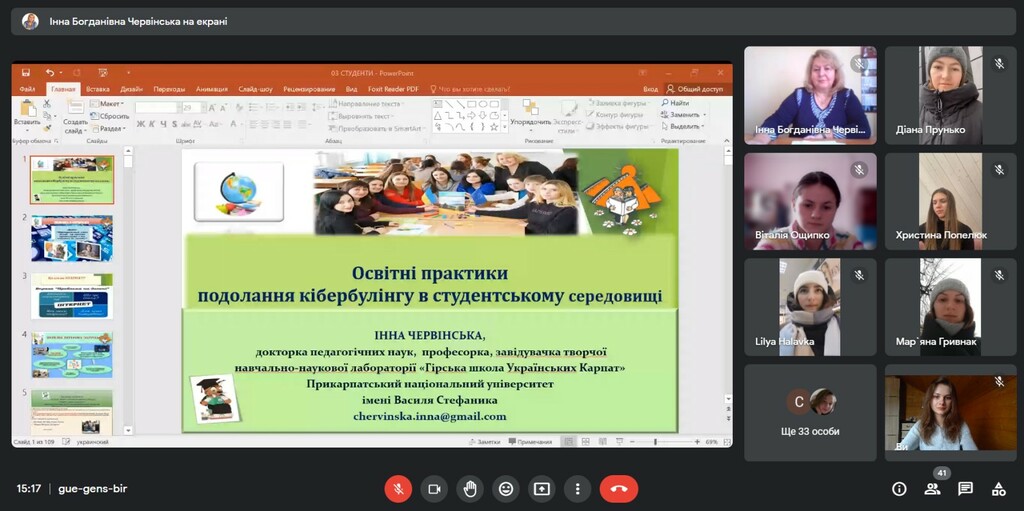Click the Найти button in ribbon
This screenshot has height=511, width=1024.
pyautogui.click(x=679, y=103)
